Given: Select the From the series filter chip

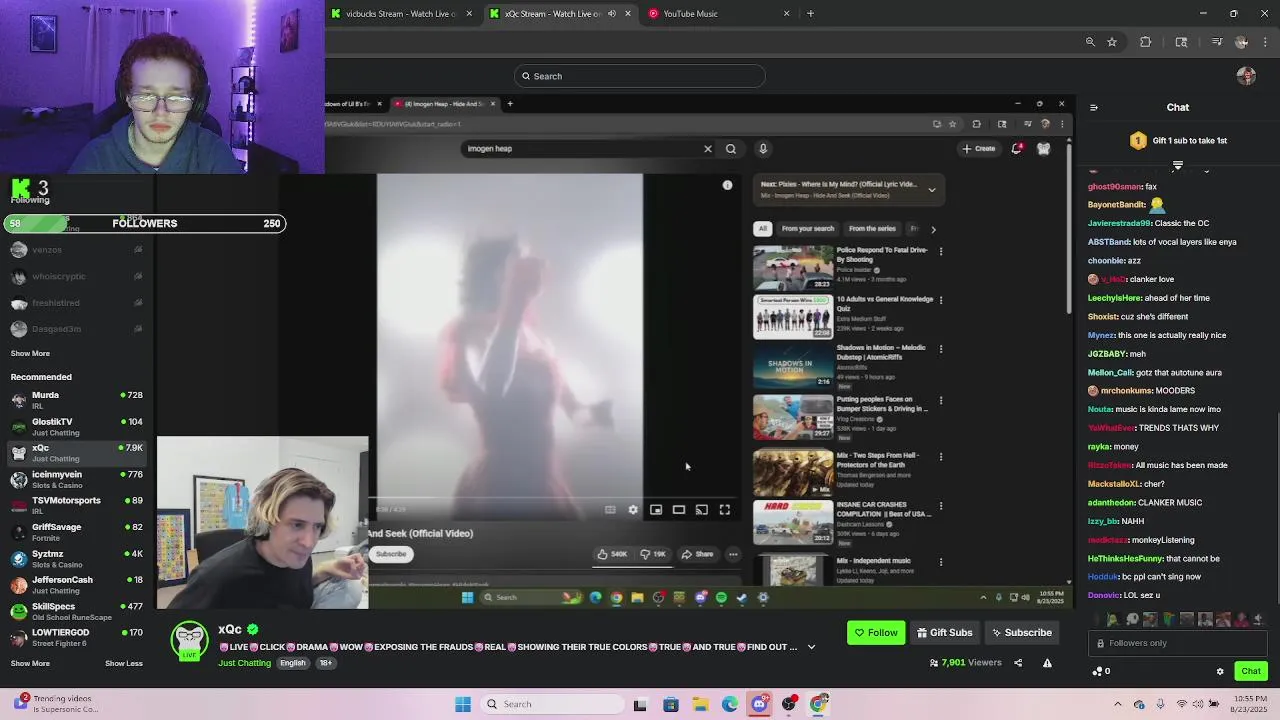Looking at the screenshot, I should click(872, 229).
